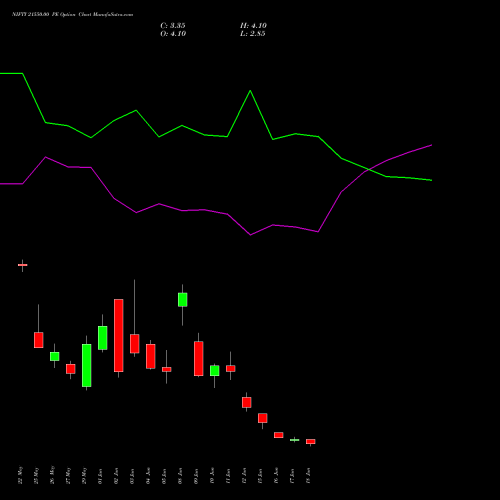500x500 pixels.
Task: Click the green candlestick for 08 Jun
Action: coord(183,300)
